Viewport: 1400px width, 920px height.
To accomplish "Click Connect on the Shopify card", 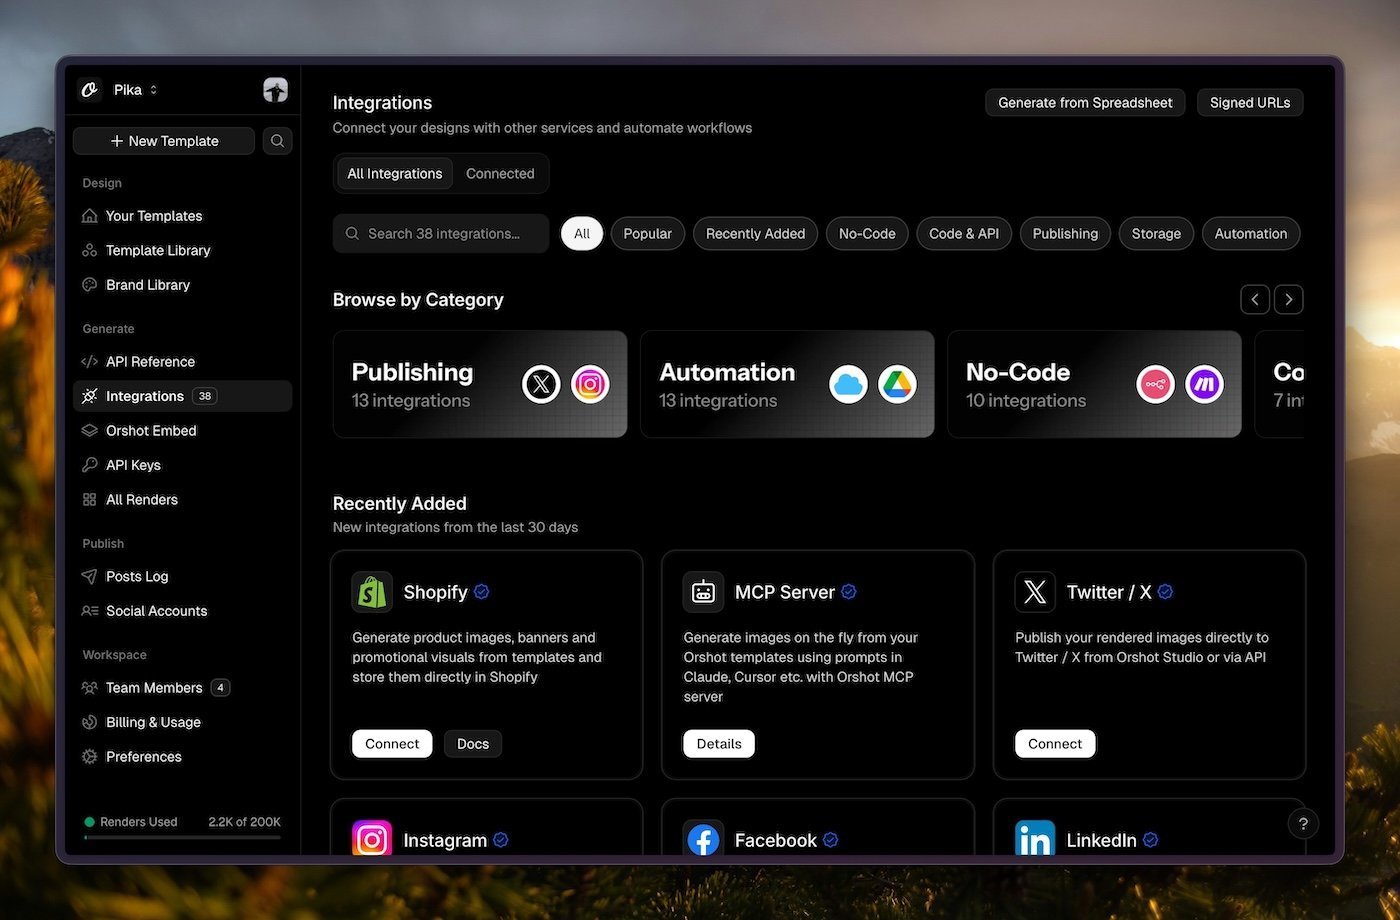I will click(392, 744).
